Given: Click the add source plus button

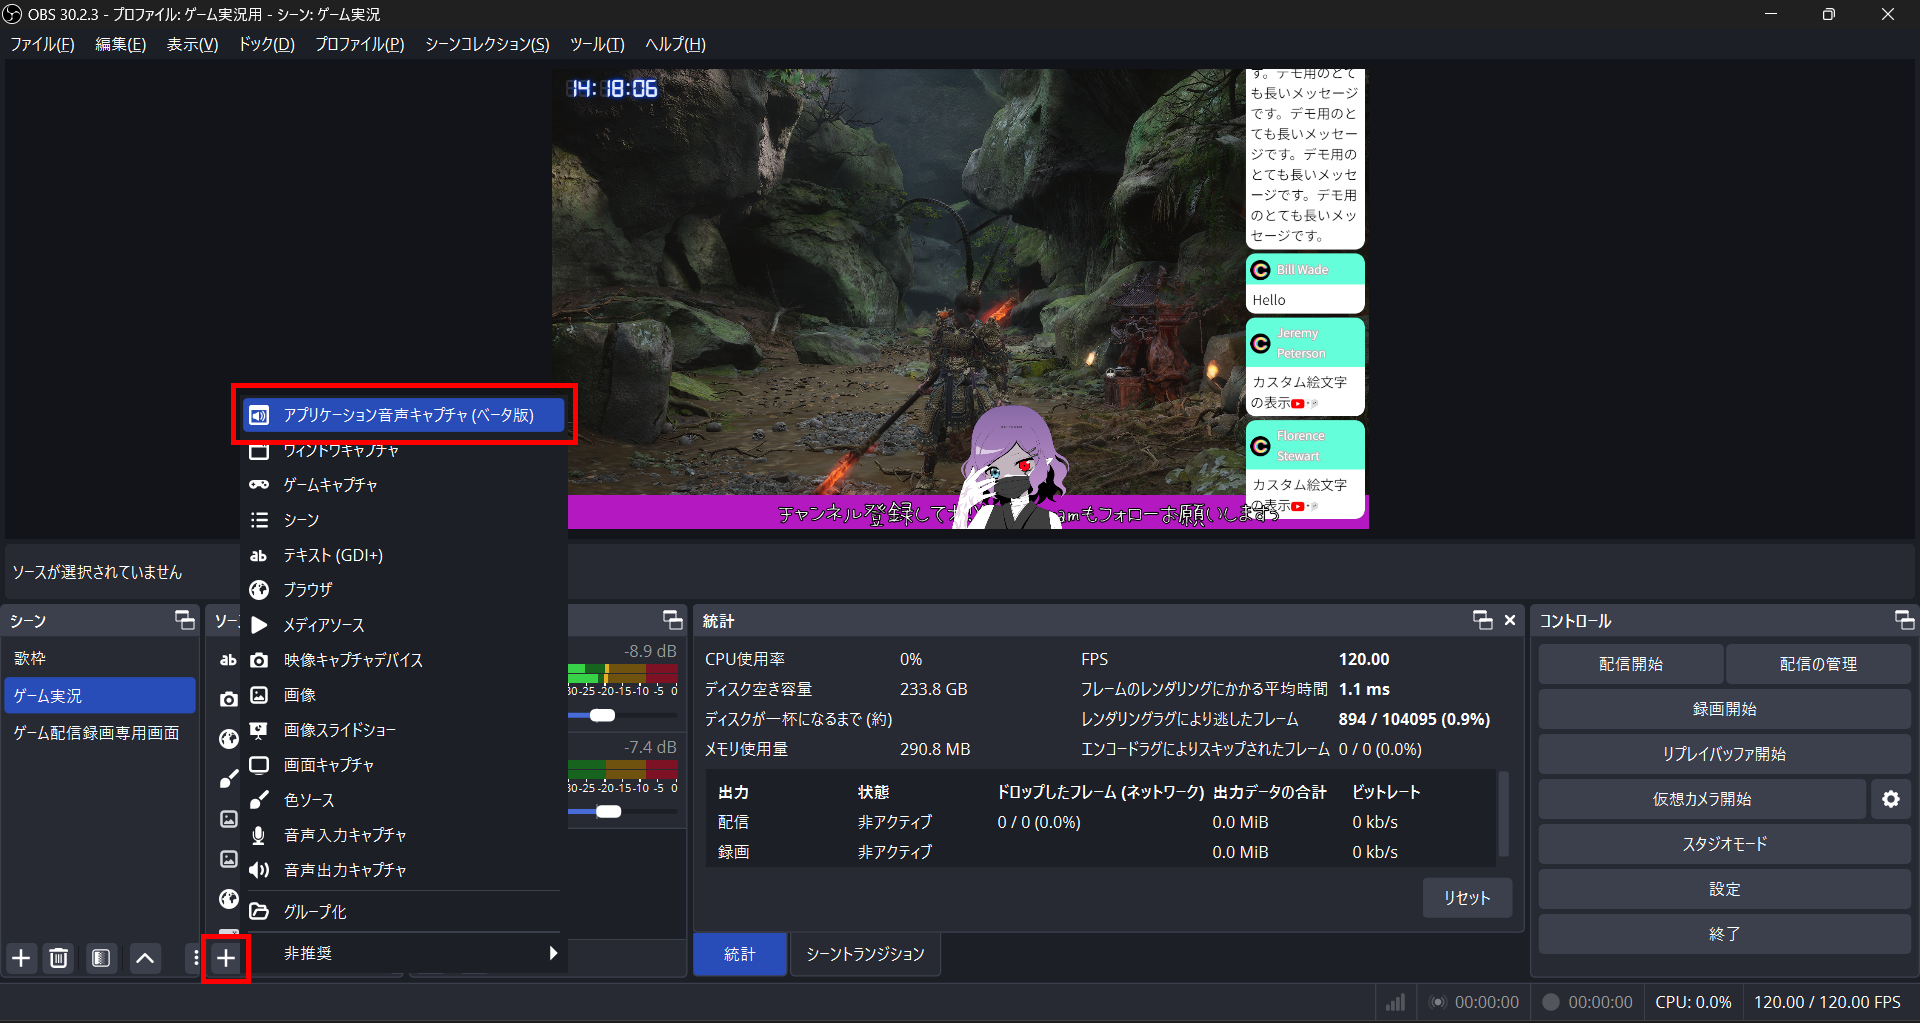Looking at the screenshot, I should tap(226, 958).
